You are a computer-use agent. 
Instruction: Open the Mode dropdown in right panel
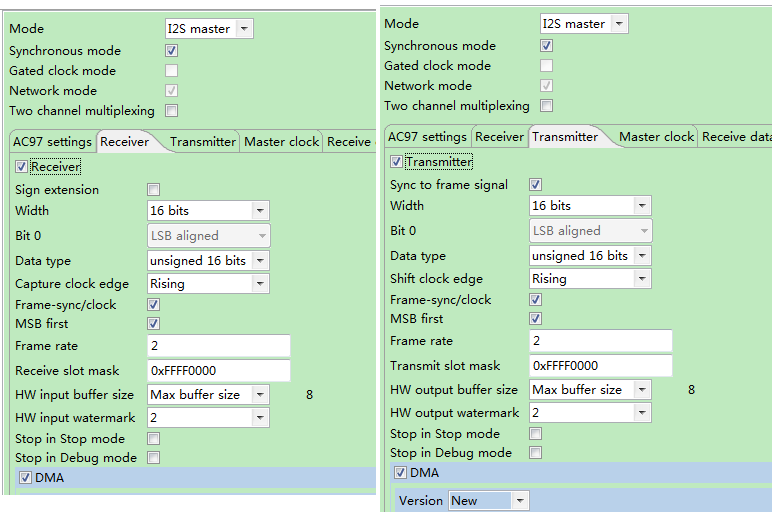[x=584, y=24]
